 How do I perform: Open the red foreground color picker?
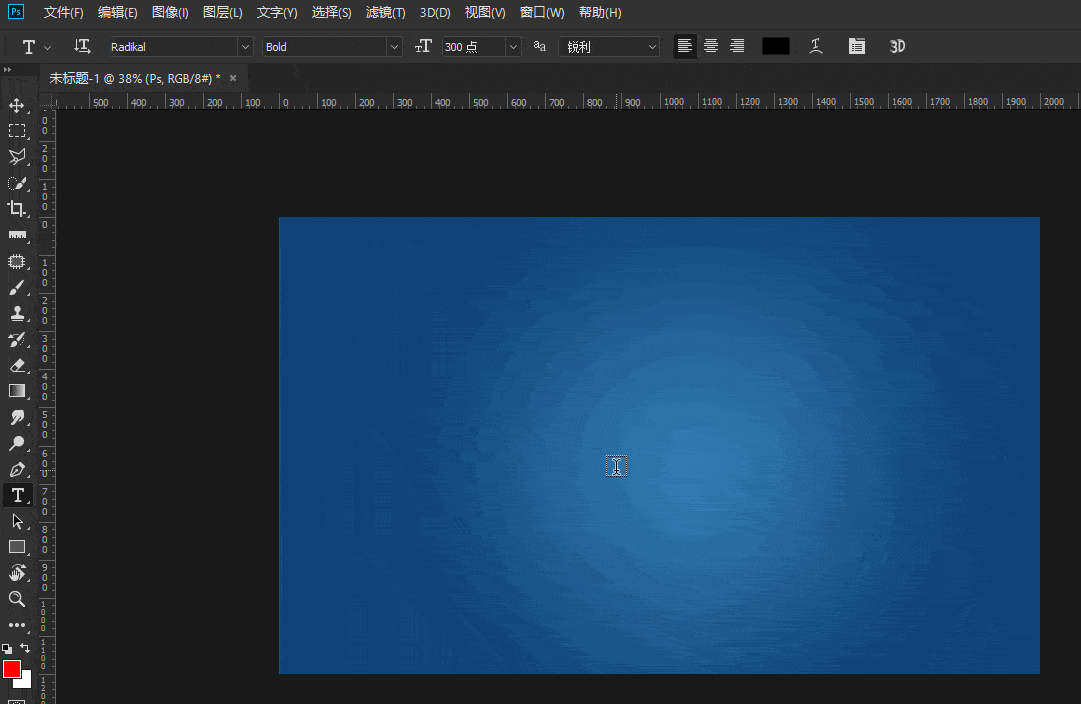[11, 669]
